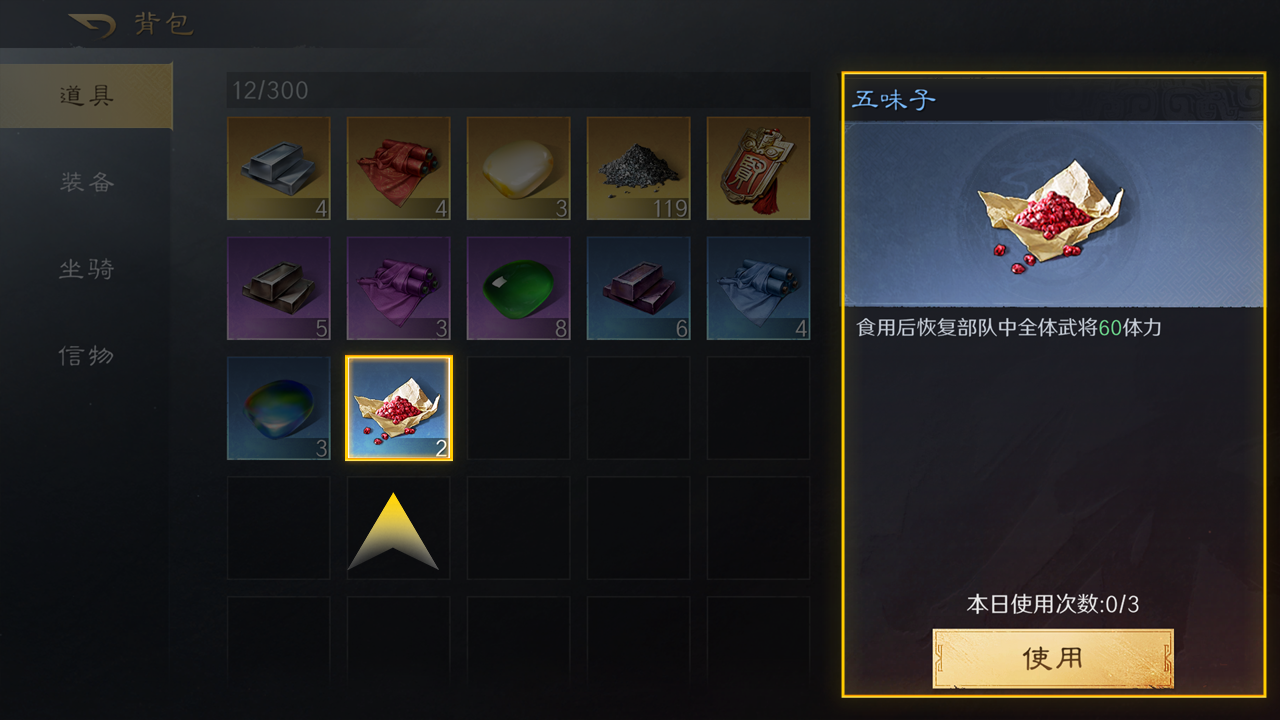Click the back arrow next to 背包
Screen dimensions: 1280x720
92,26
